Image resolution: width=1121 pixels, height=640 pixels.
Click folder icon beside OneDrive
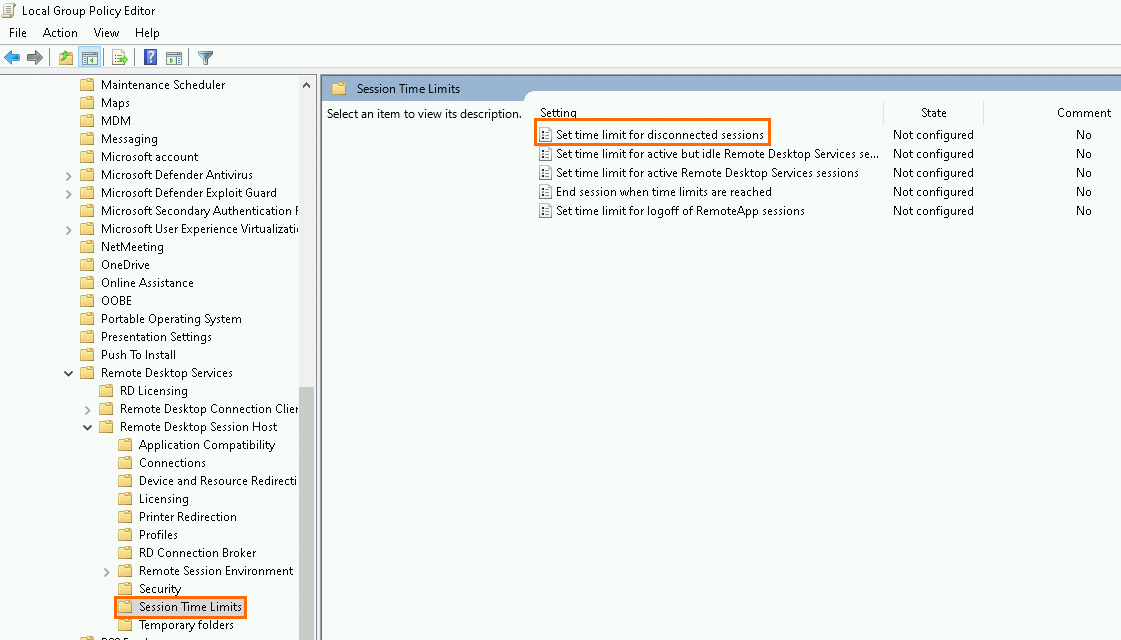tap(87, 265)
